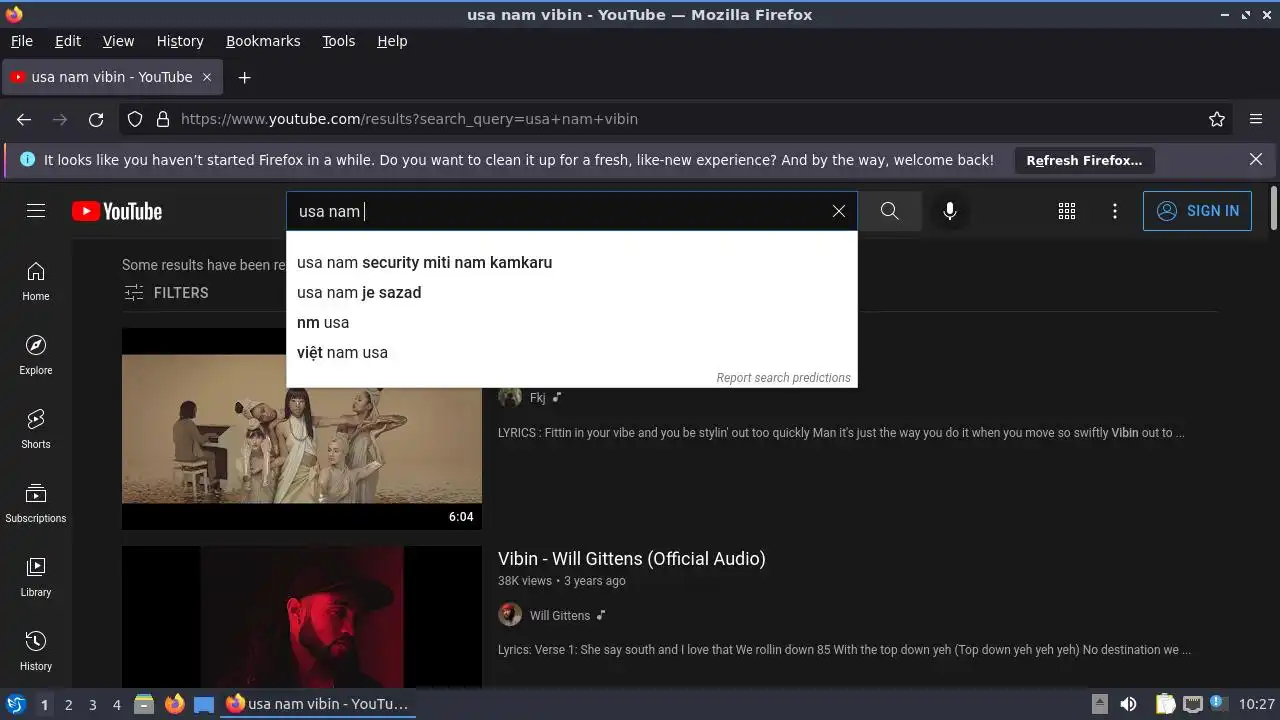1280x720 pixels.
Task: Open the Will Gittens channel name
Action: pos(560,615)
